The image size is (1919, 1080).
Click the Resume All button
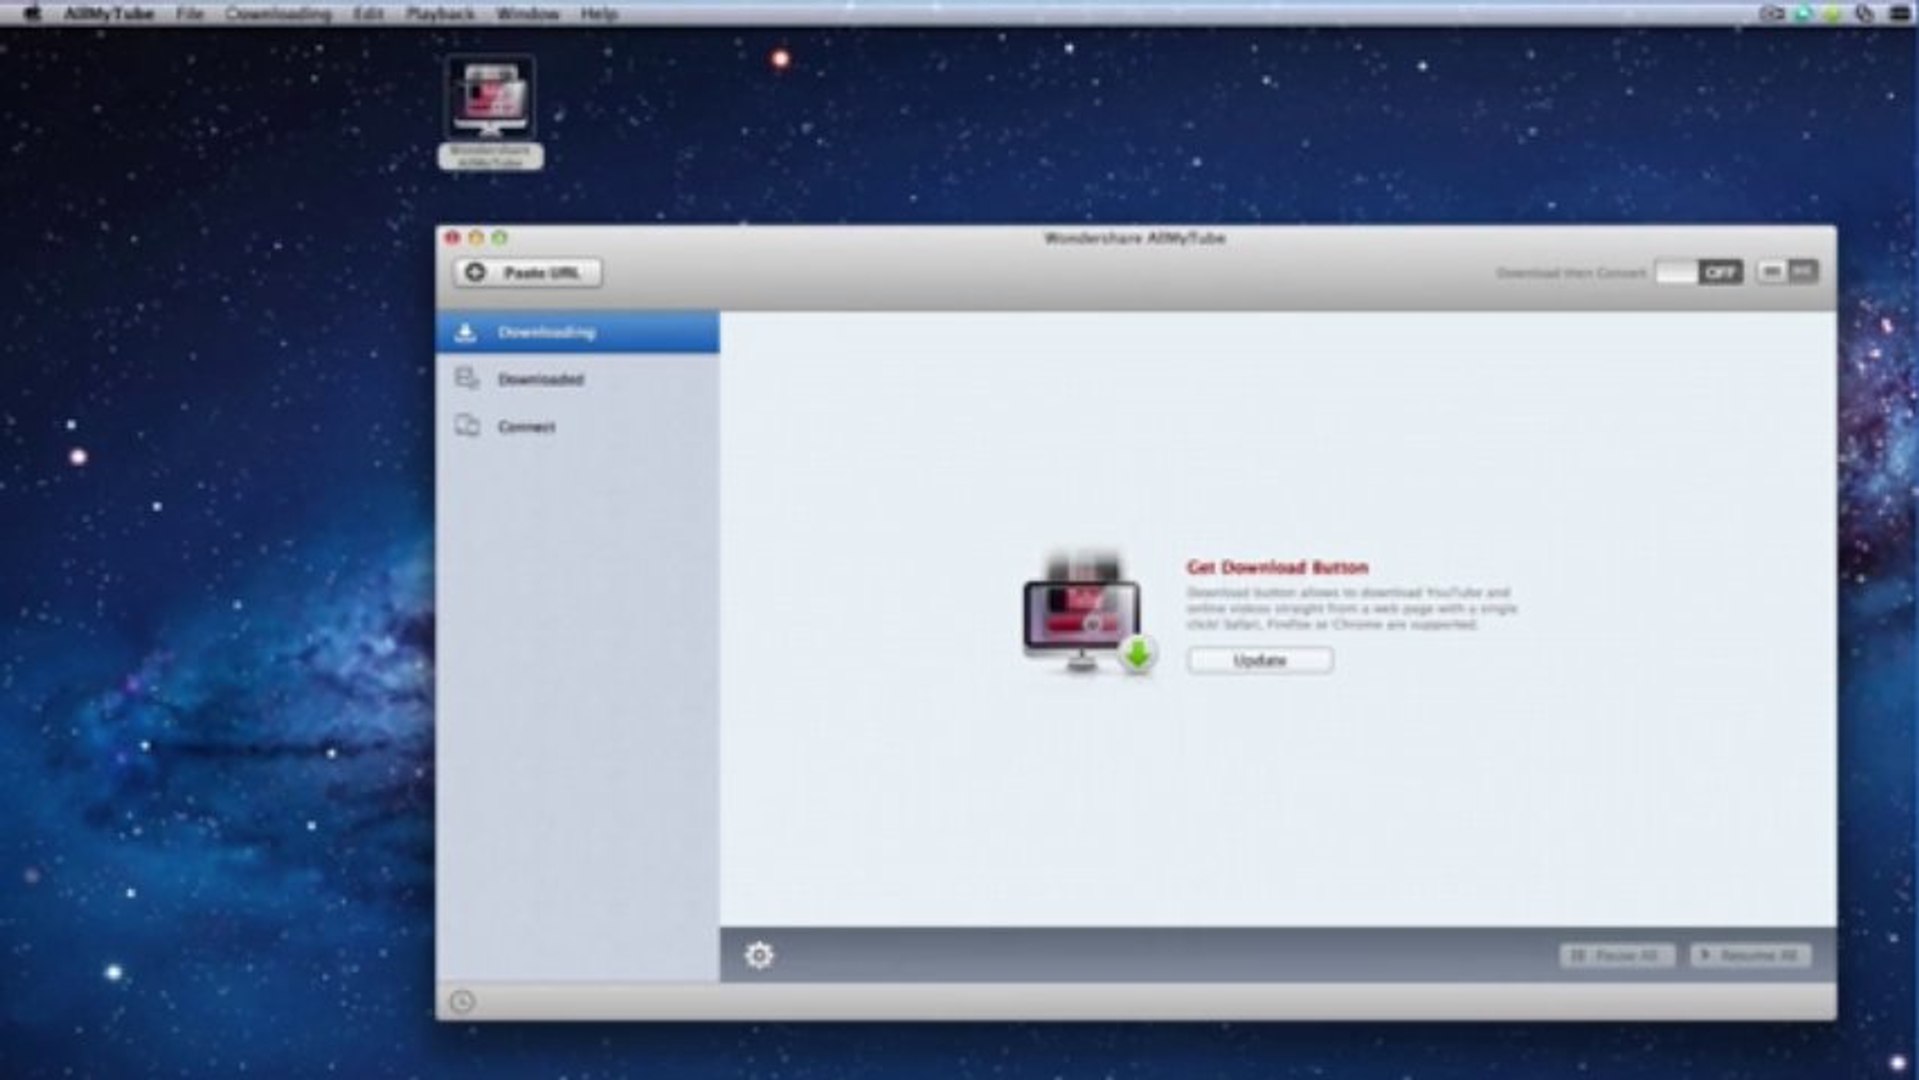(x=1750, y=956)
